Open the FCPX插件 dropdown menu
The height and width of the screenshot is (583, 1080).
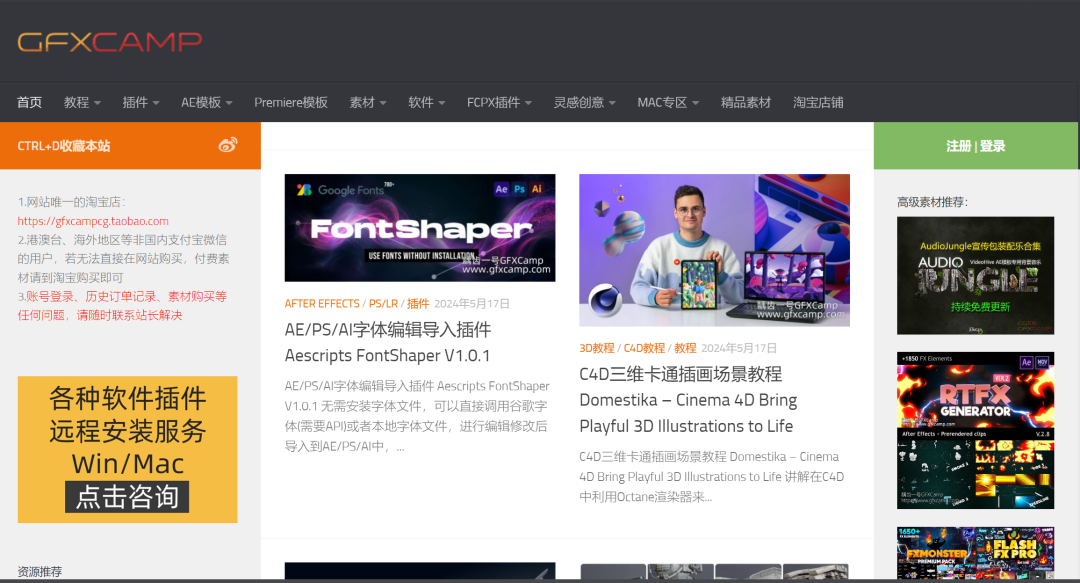click(x=499, y=103)
